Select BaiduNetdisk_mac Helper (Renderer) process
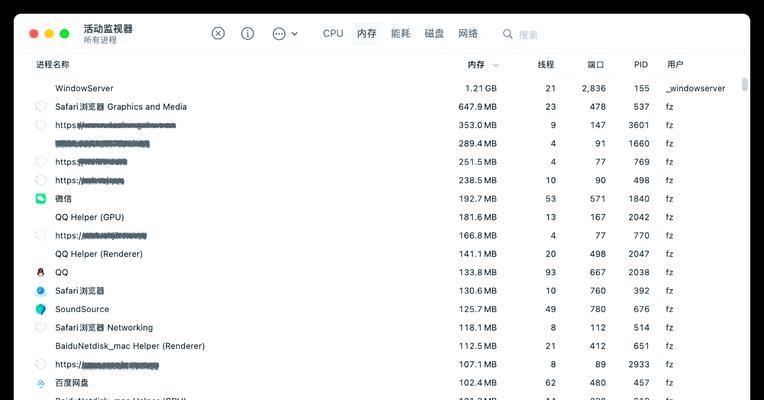Image resolution: width=764 pixels, height=400 pixels. click(x=130, y=346)
